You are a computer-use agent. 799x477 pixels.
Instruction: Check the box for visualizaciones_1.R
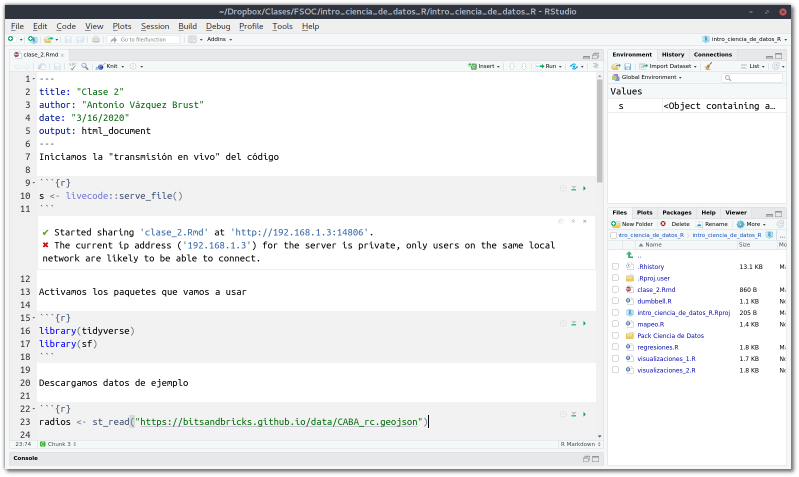(x=615, y=359)
